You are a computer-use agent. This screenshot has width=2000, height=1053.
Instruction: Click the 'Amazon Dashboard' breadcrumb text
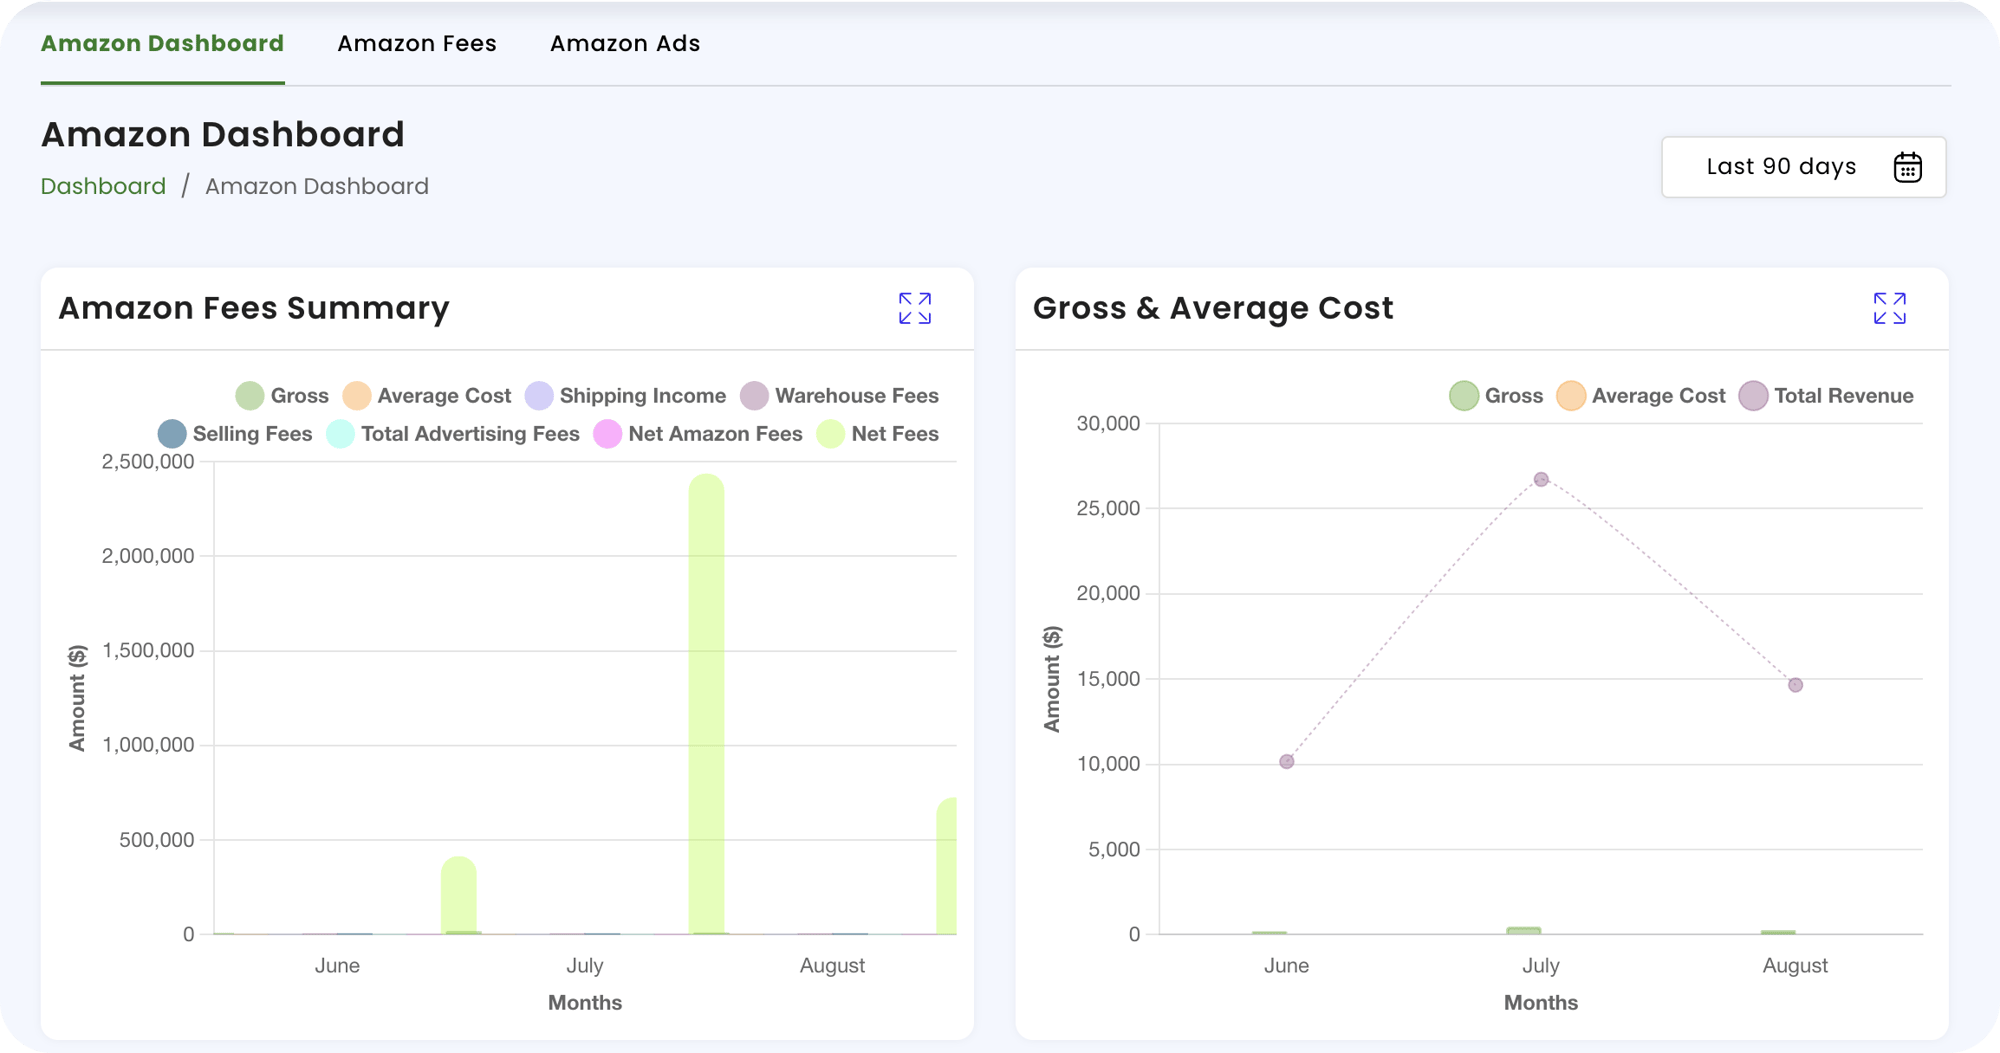point(317,186)
